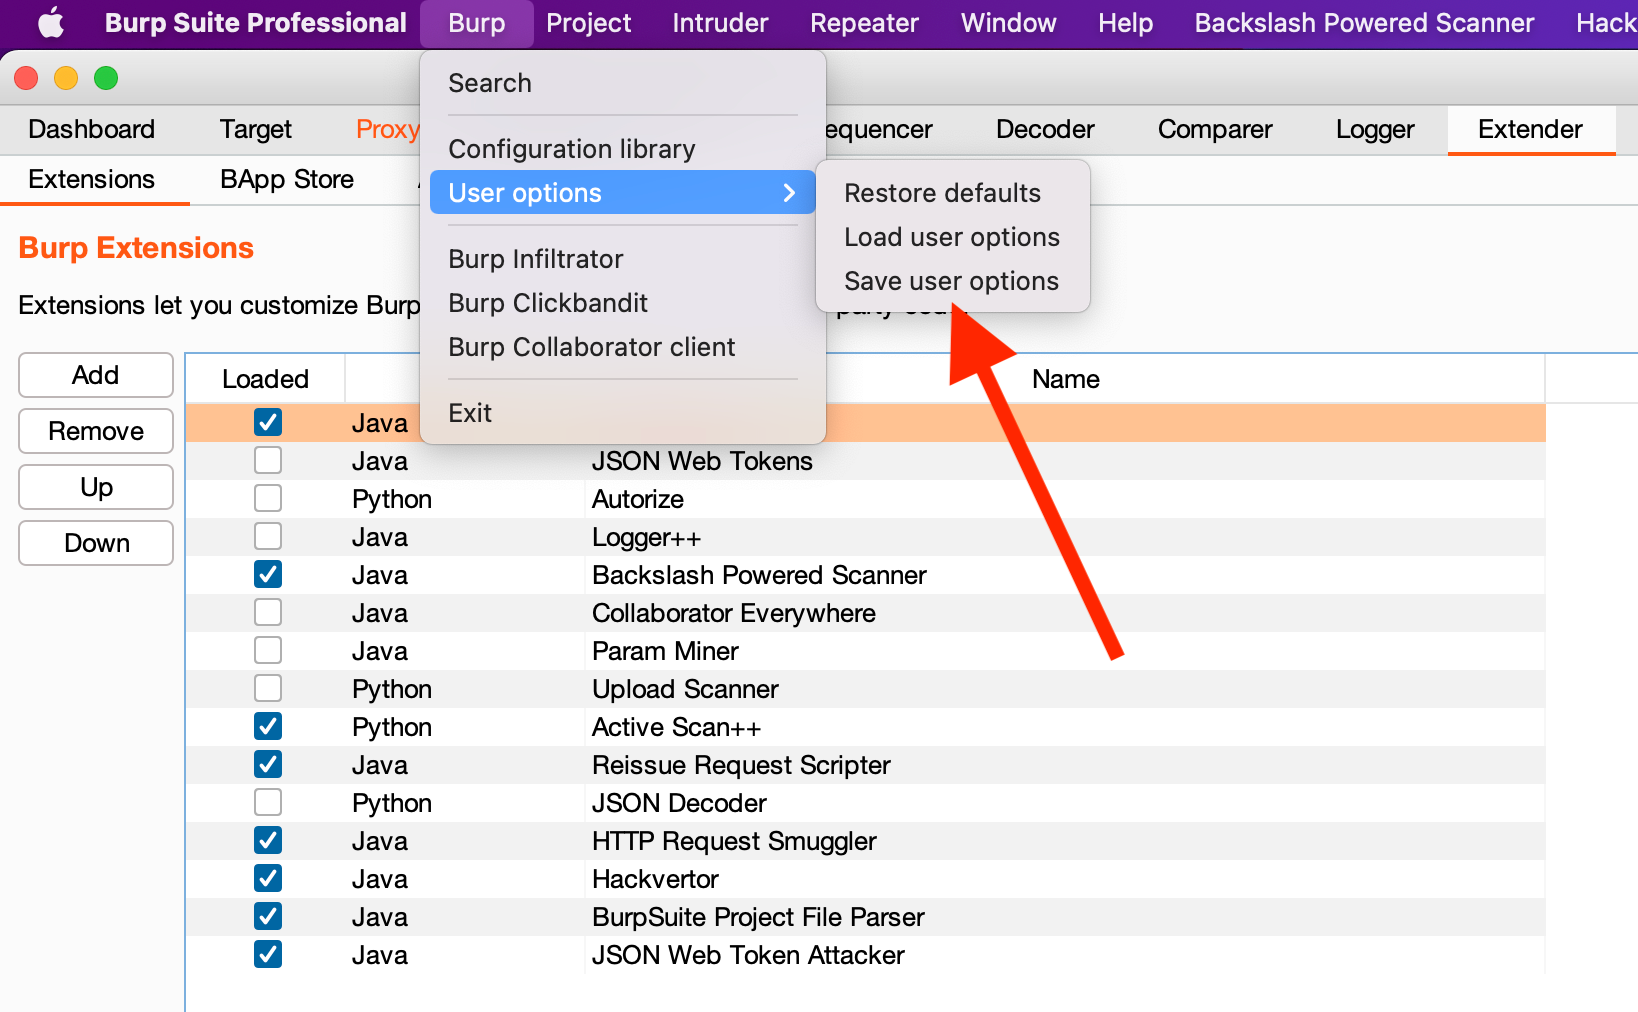Toggle loaded checkbox for JSON Web Tokens

point(268,460)
